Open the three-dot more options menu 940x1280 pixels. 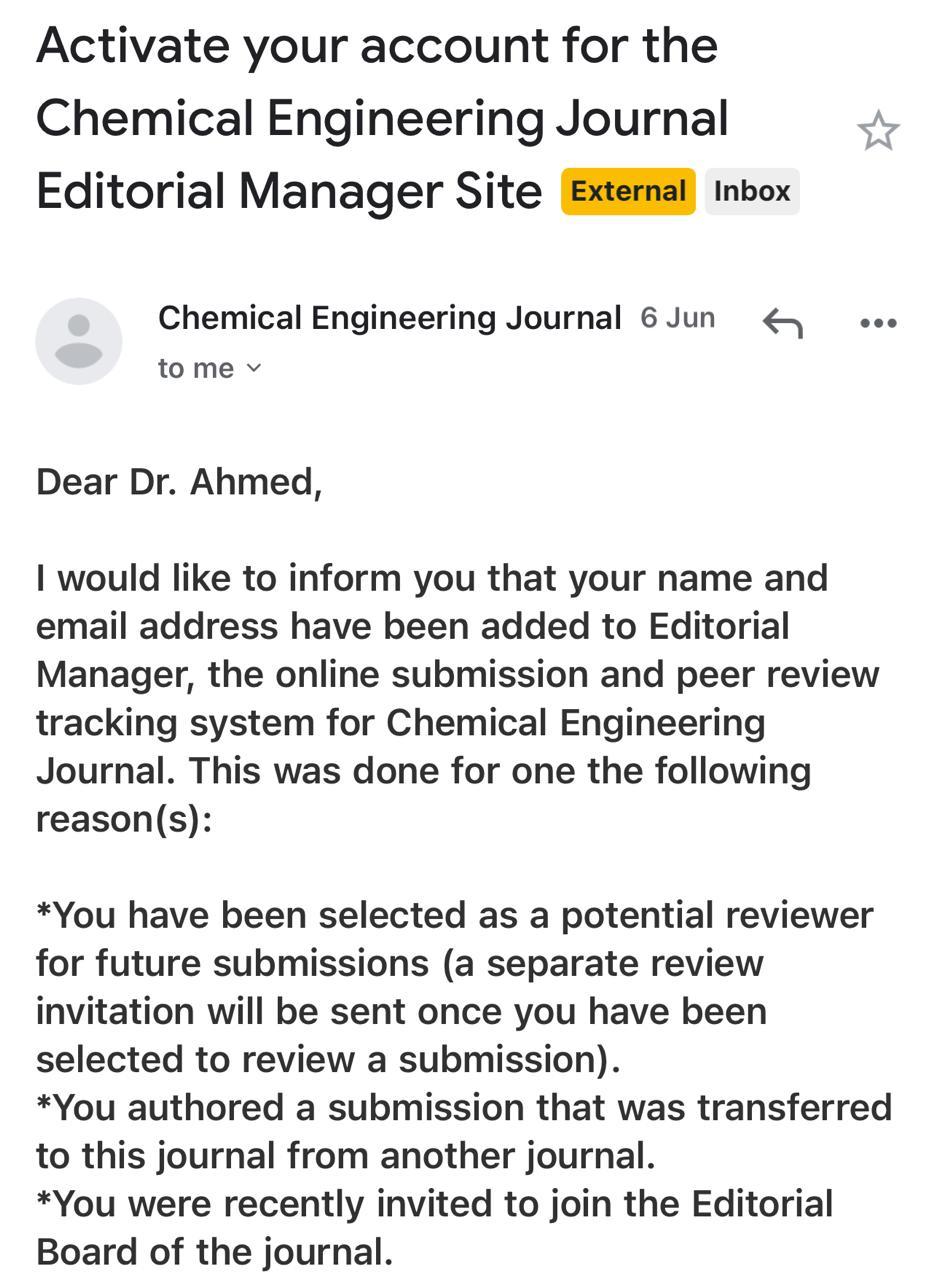pyautogui.click(x=878, y=323)
